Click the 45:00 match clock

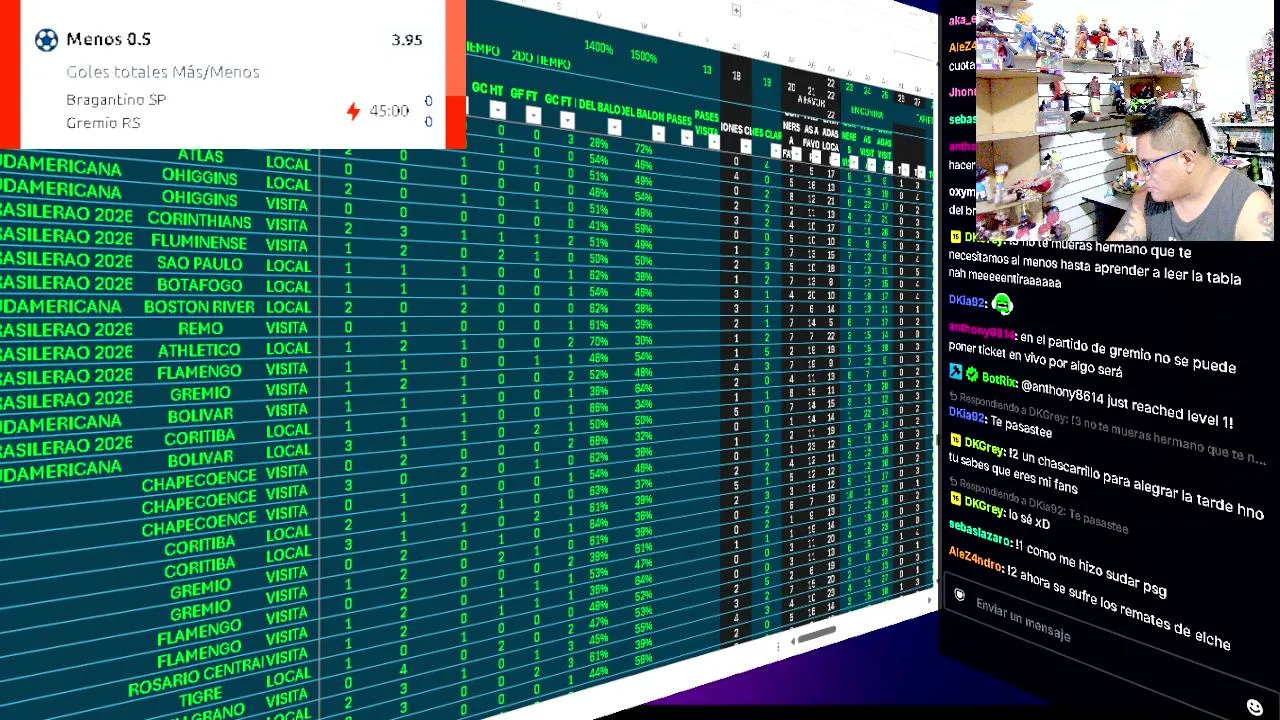pyautogui.click(x=389, y=111)
